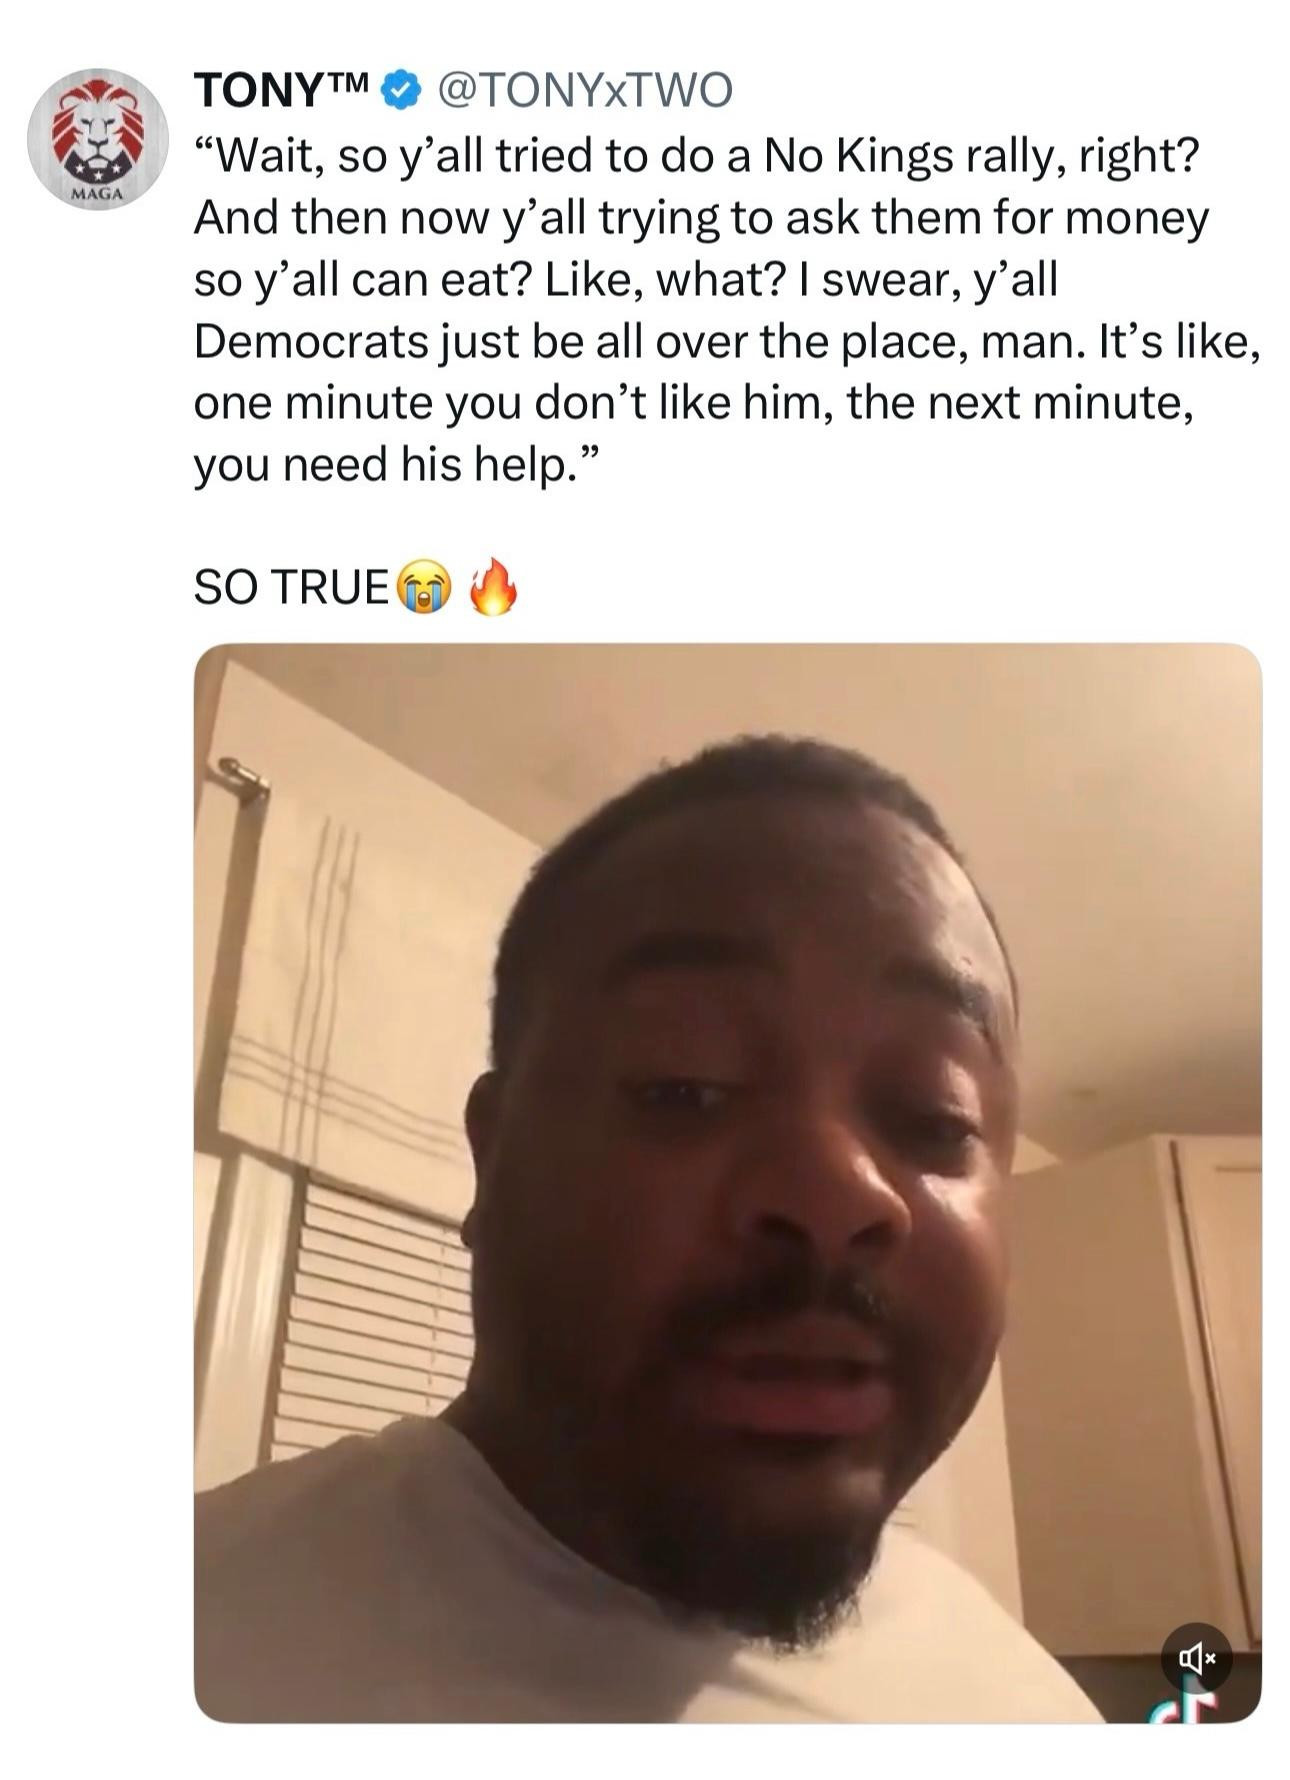Play the embedded video of the man
The height and width of the screenshot is (1780, 1290).
[x=727, y=1183]
